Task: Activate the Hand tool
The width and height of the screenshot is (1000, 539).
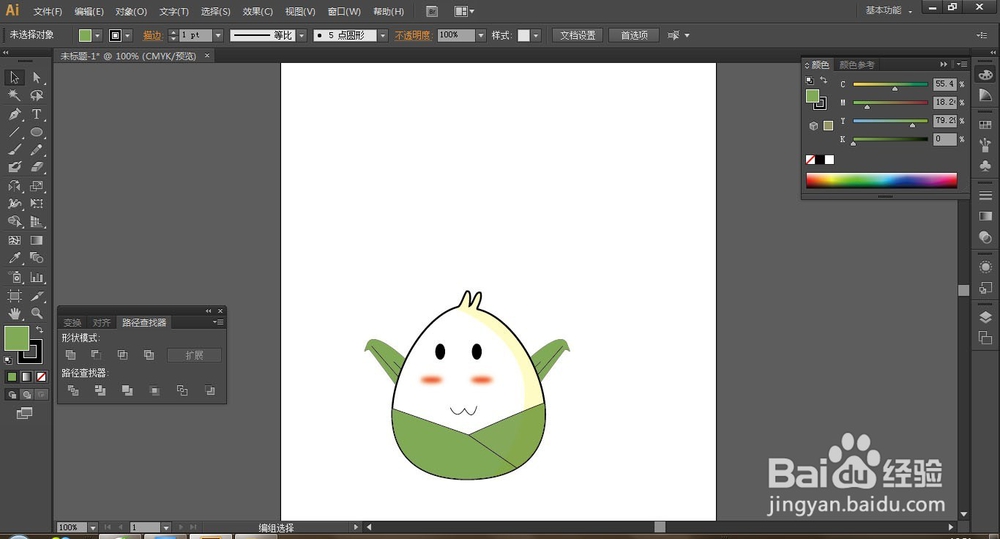Action: [15, 314]
